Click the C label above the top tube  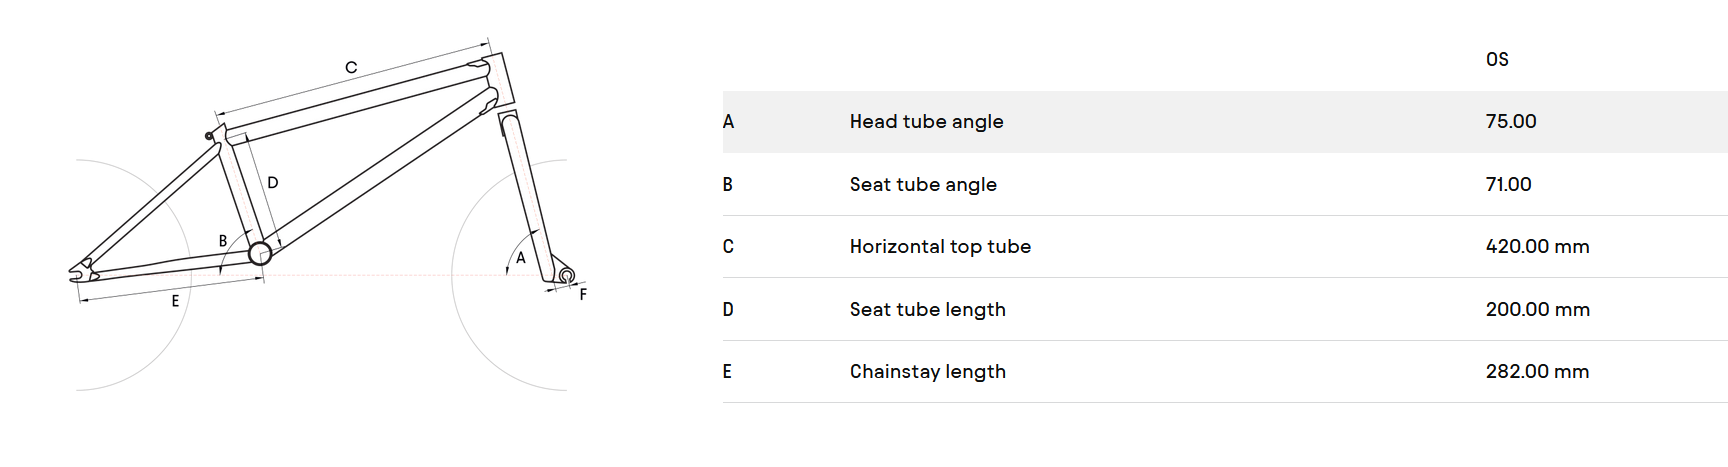351,67
